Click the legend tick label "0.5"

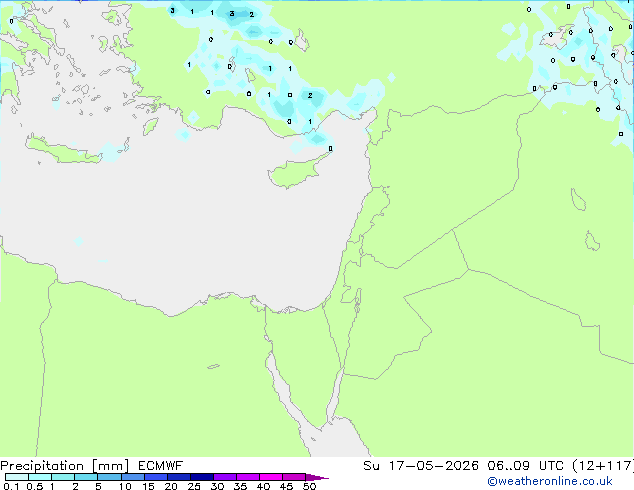click(x=34, y=486)
